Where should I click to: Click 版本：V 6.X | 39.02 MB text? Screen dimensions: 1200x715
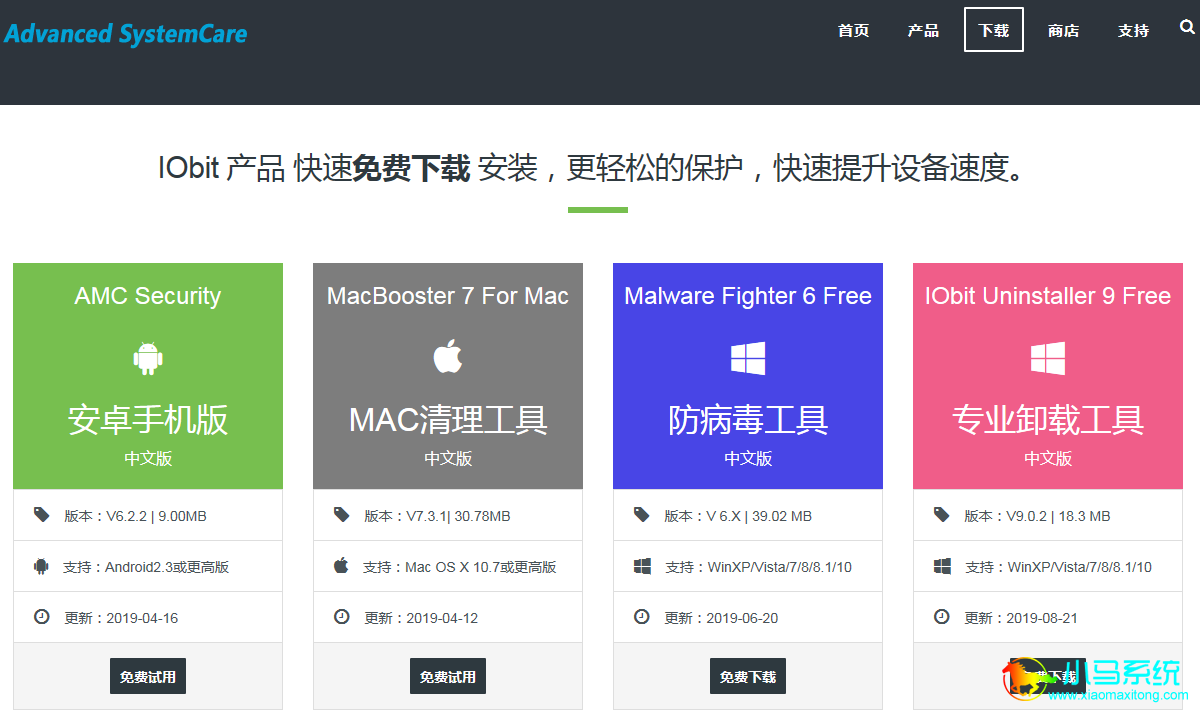[738, 516]
